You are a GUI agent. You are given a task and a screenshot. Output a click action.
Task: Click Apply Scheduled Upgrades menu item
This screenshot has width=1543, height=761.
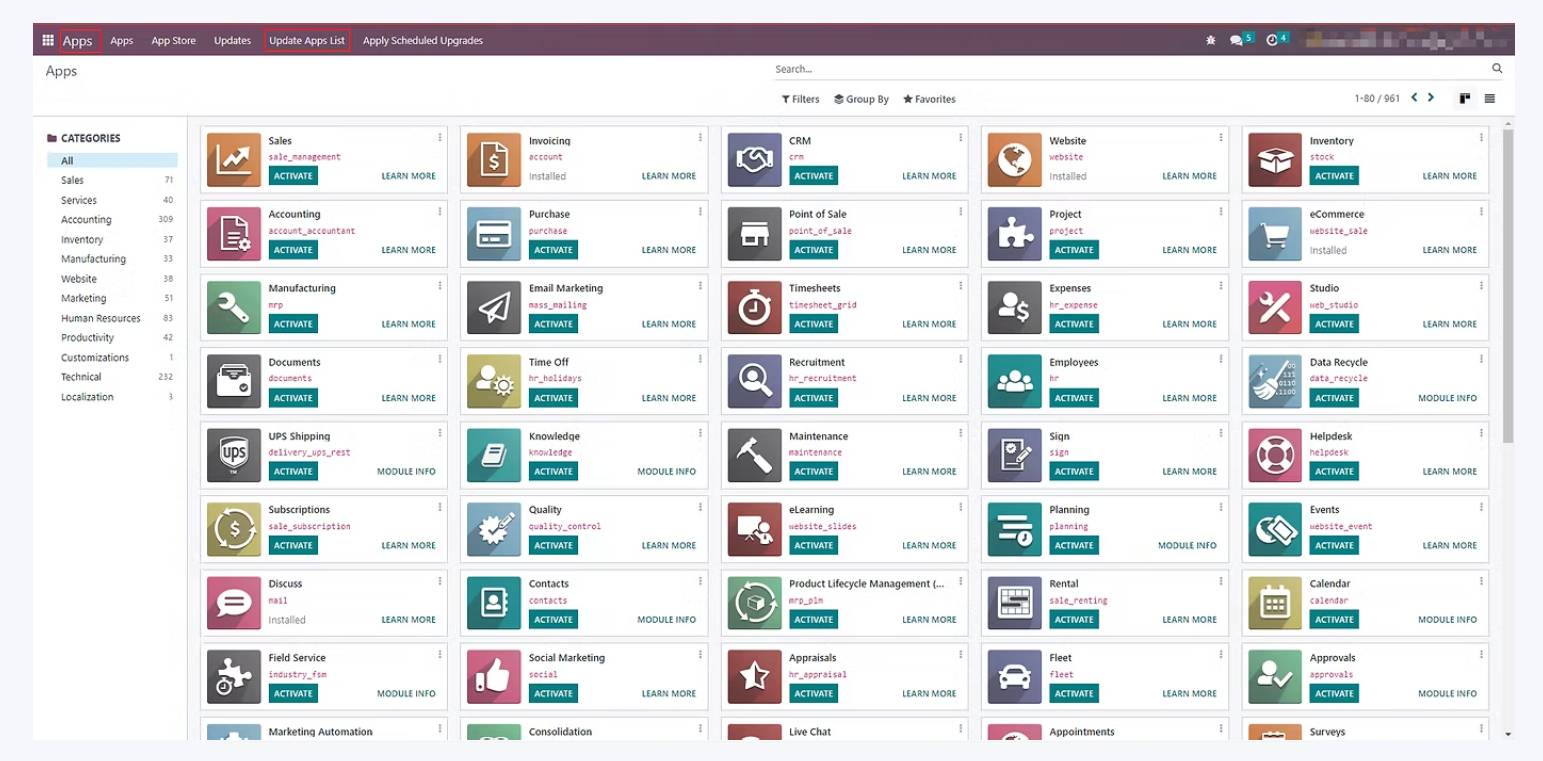[423, 41]
